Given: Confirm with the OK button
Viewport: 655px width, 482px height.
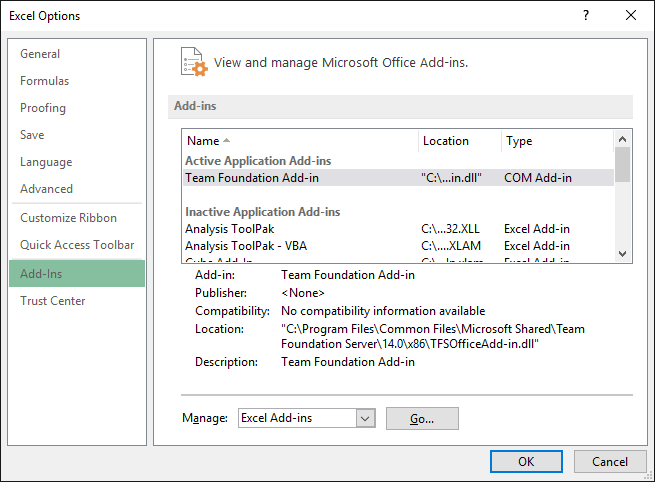Looking at the screenshot, I should click(x=526, y=462).
